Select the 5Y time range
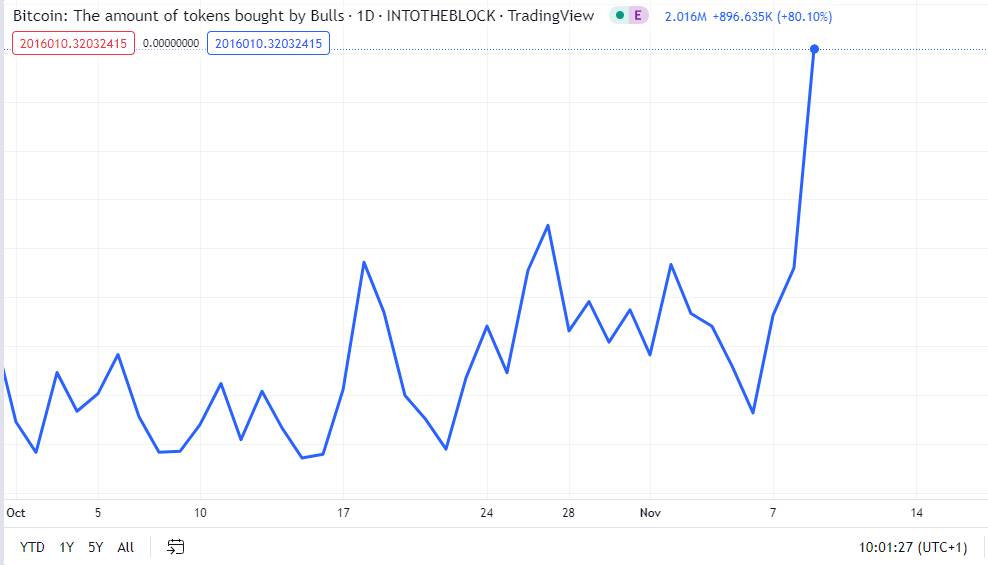Image resolution: width=988 pixels, height=565 pixels. coord(96,547)
